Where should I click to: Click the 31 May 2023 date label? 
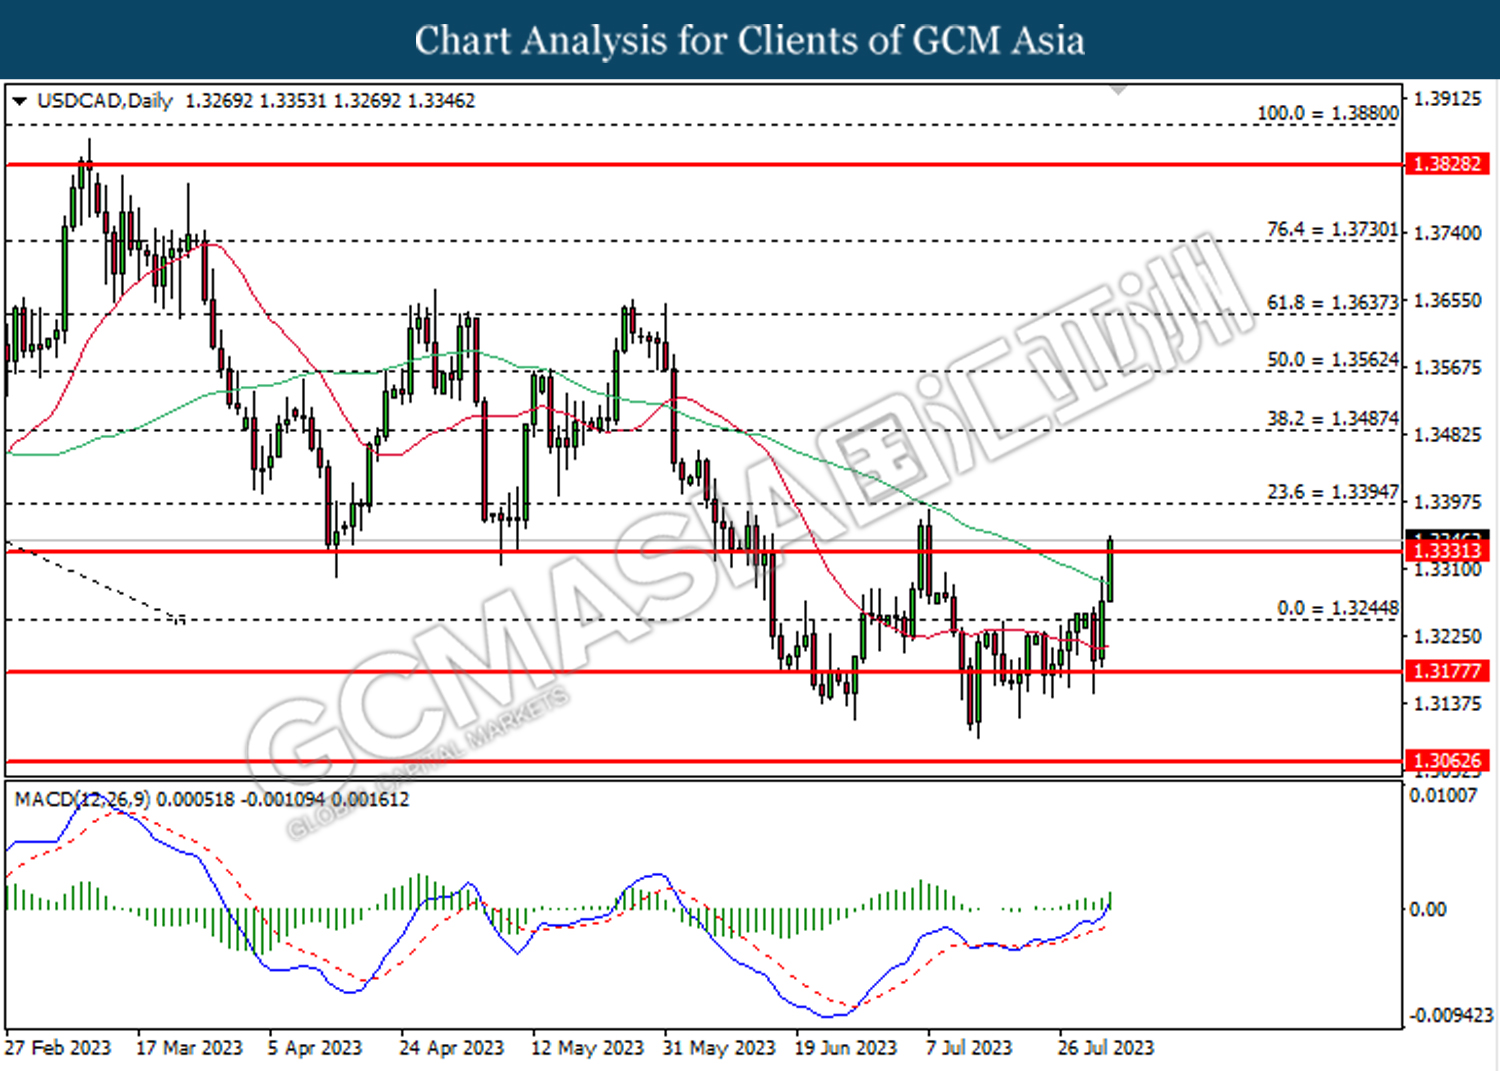click(718, 1048)
